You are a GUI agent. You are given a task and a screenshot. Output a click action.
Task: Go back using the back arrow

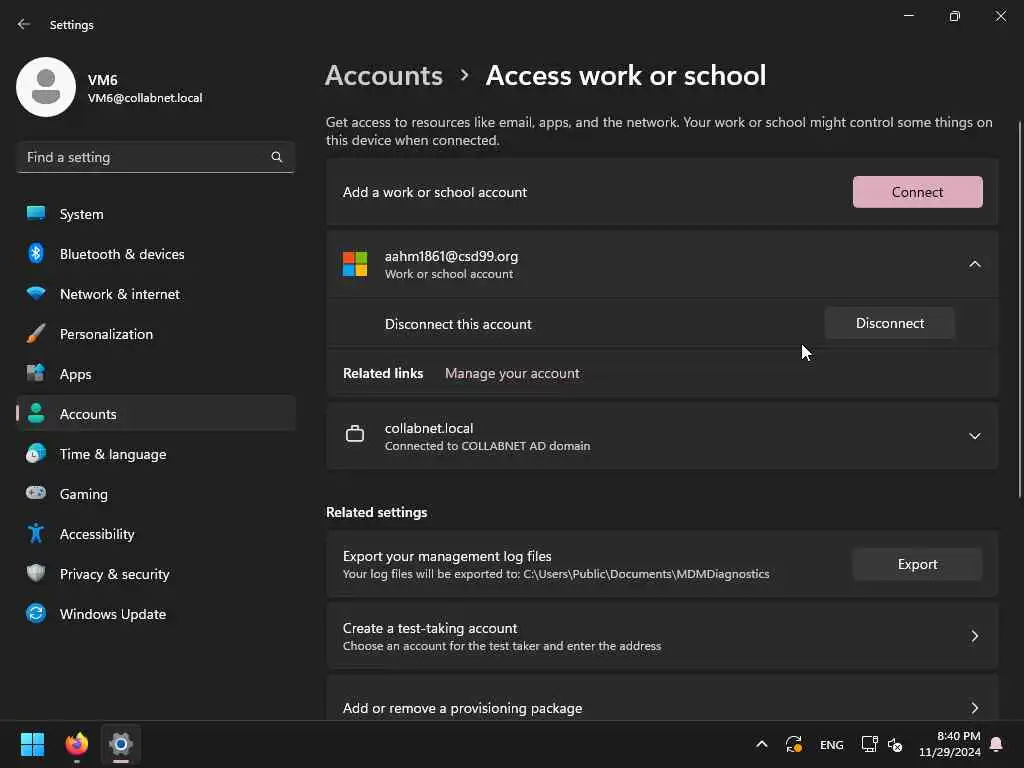click(x=24, y=24)
